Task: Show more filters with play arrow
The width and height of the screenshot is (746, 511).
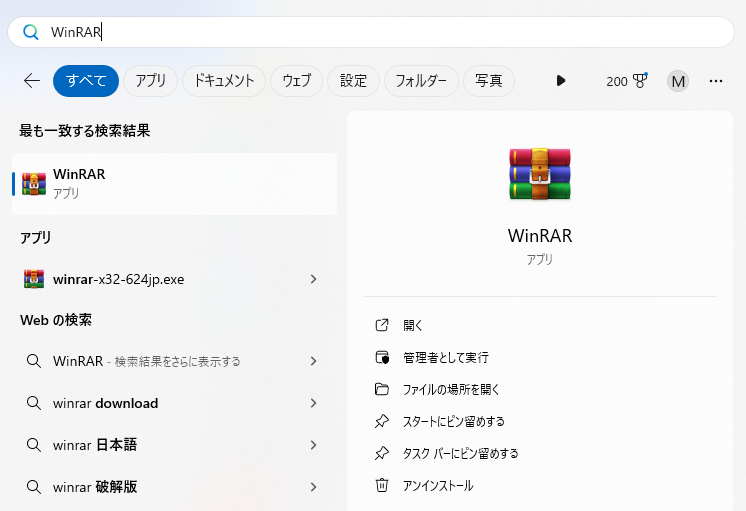Action: coord(561,81)
